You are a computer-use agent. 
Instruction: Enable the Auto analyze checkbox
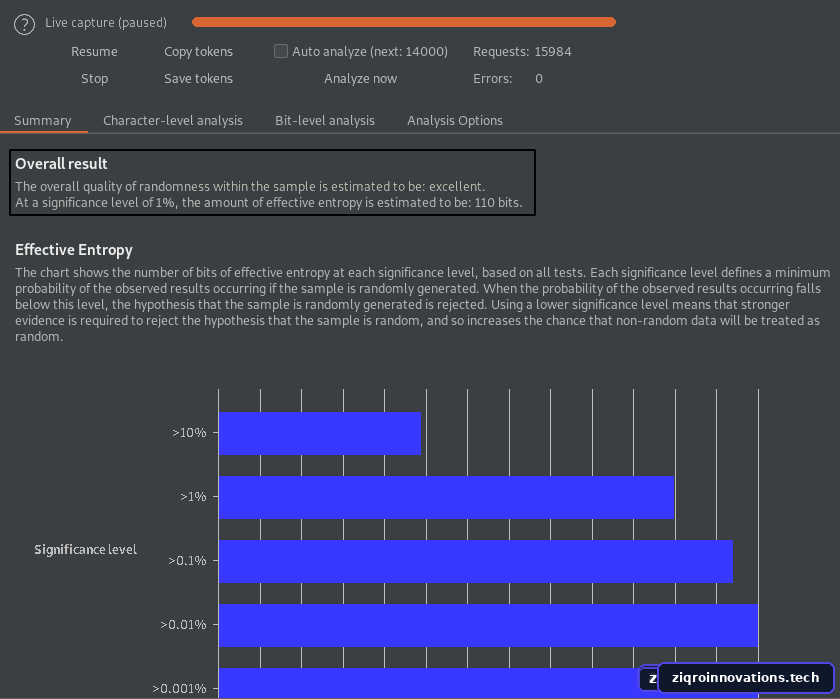pos(280,51)
